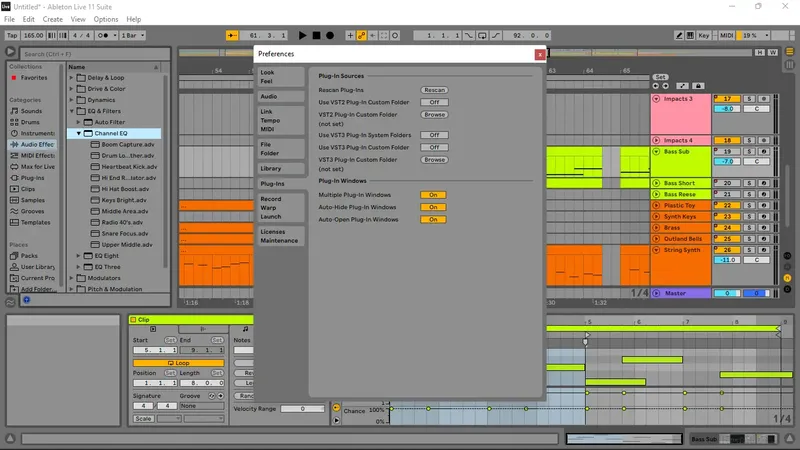Switch to Library preferences tab

point(281,168)
